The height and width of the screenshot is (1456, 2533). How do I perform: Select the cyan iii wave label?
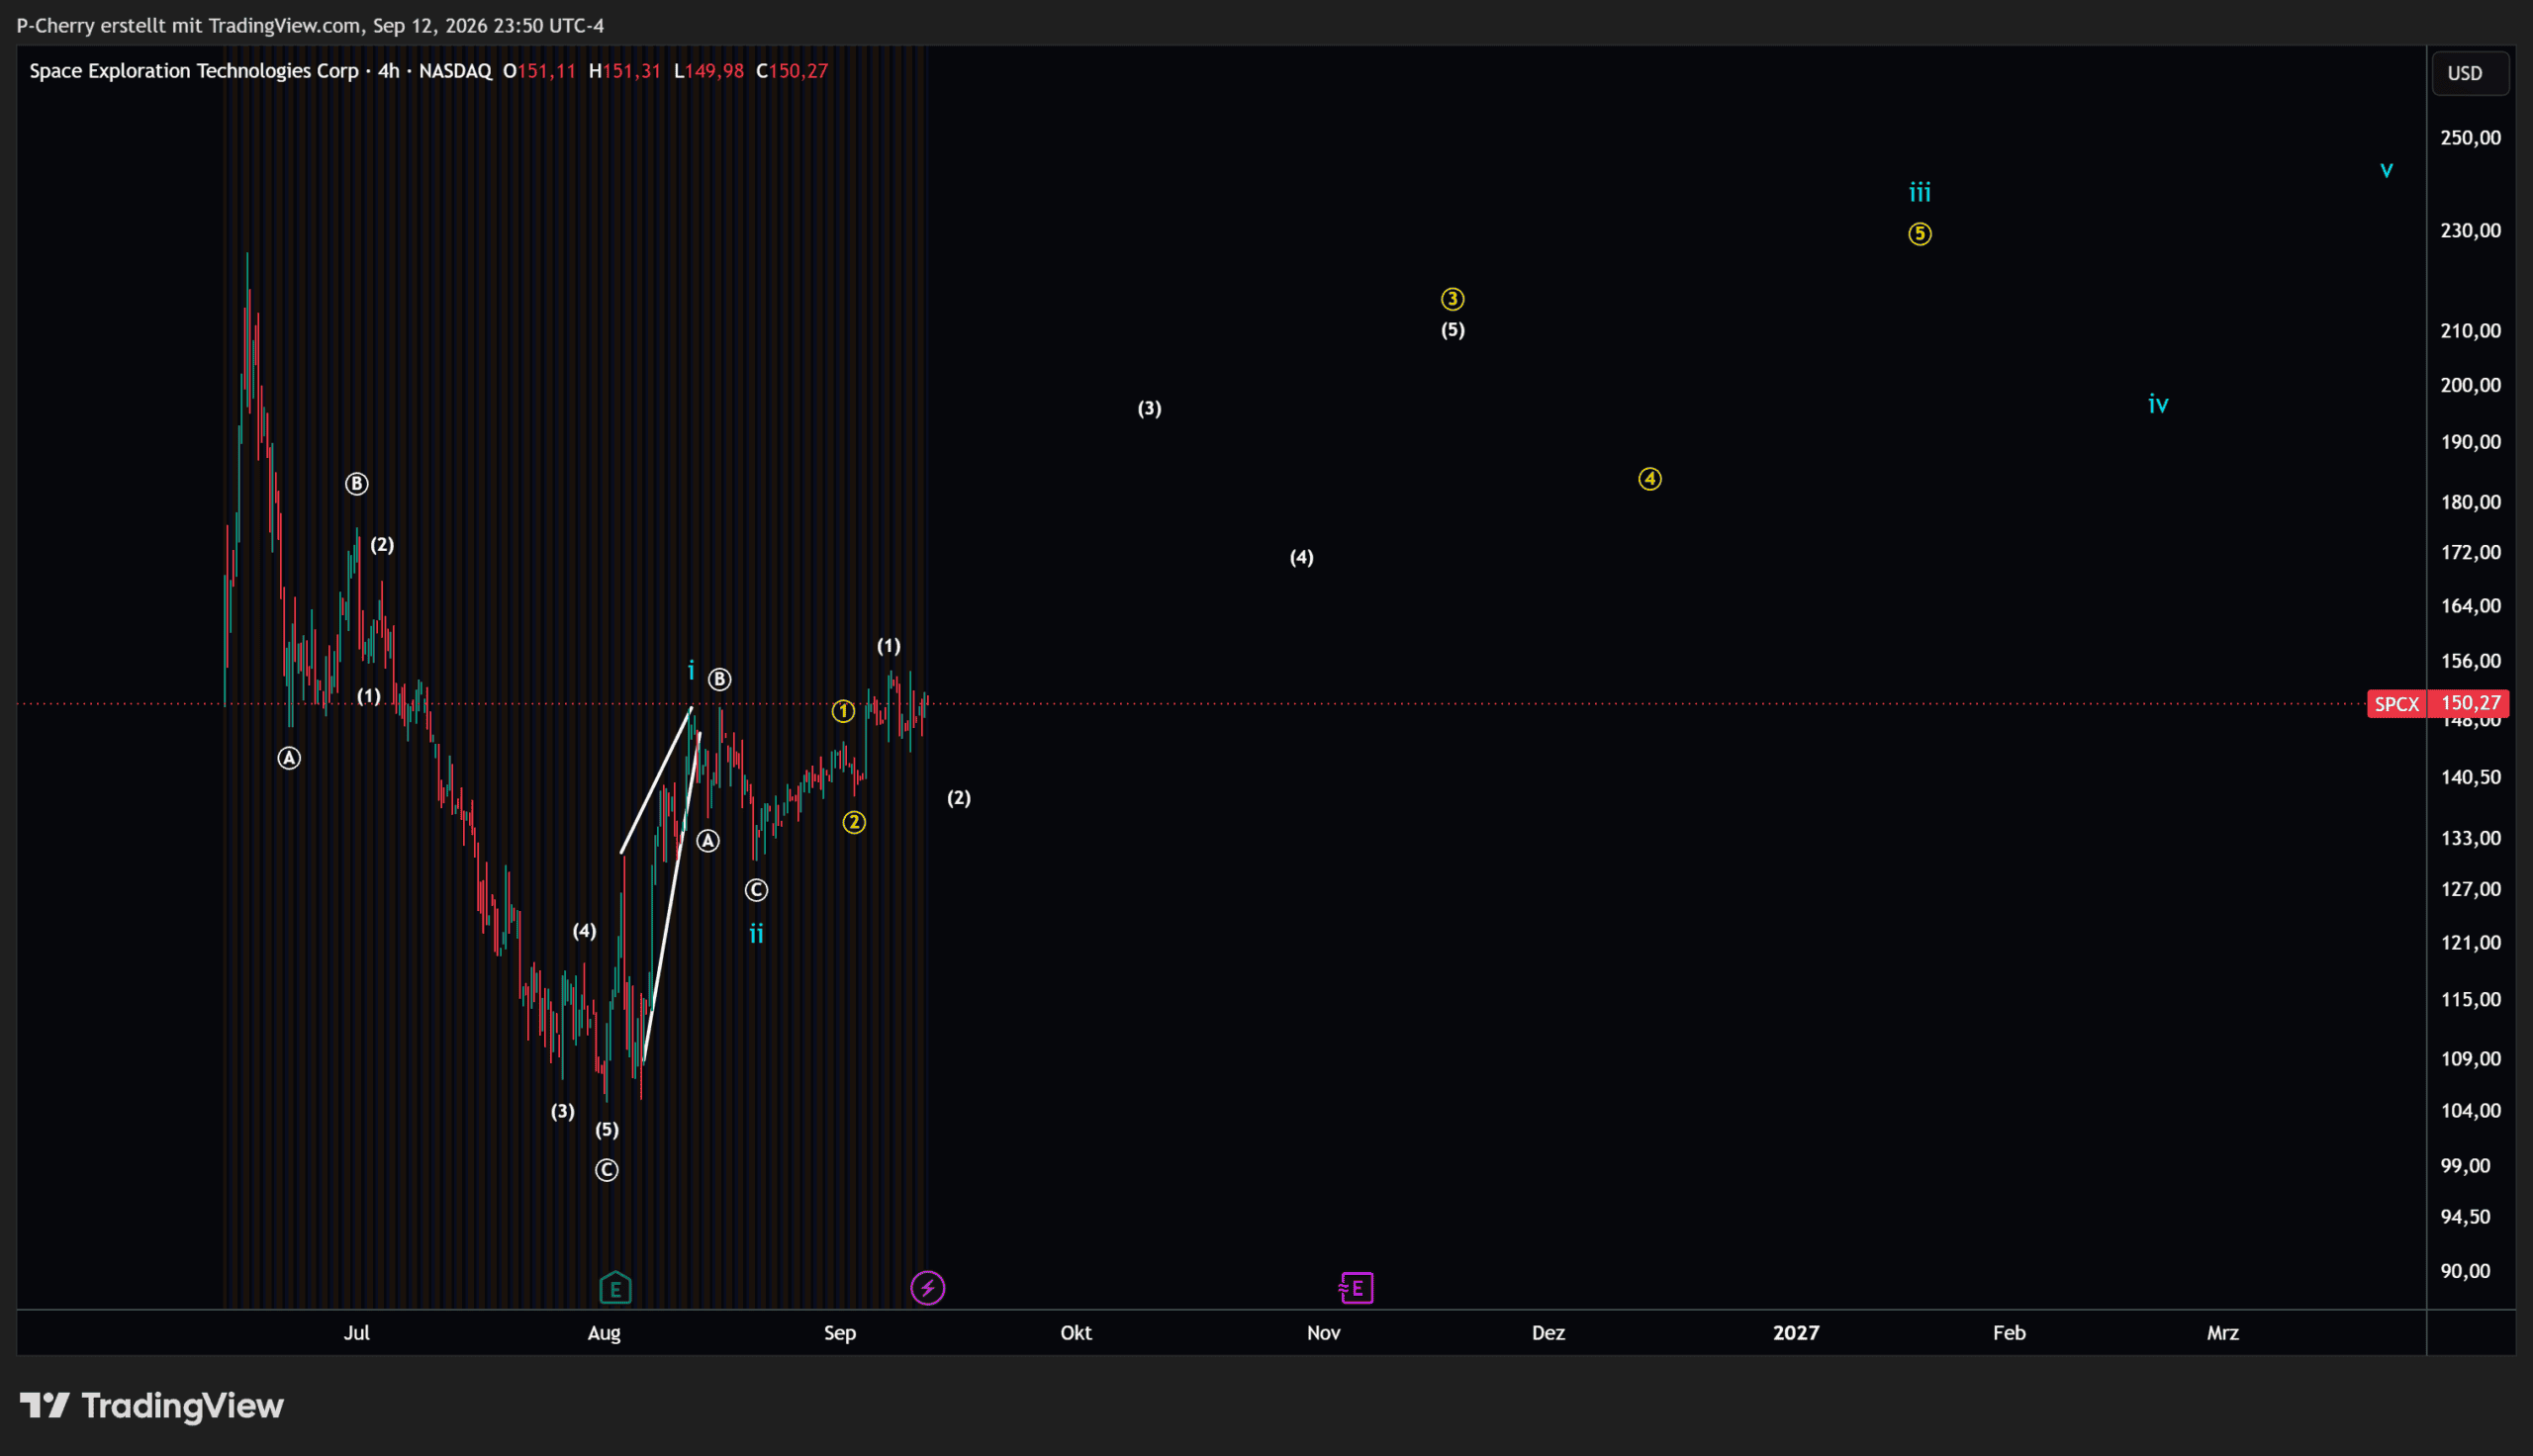pos(1919,192)
